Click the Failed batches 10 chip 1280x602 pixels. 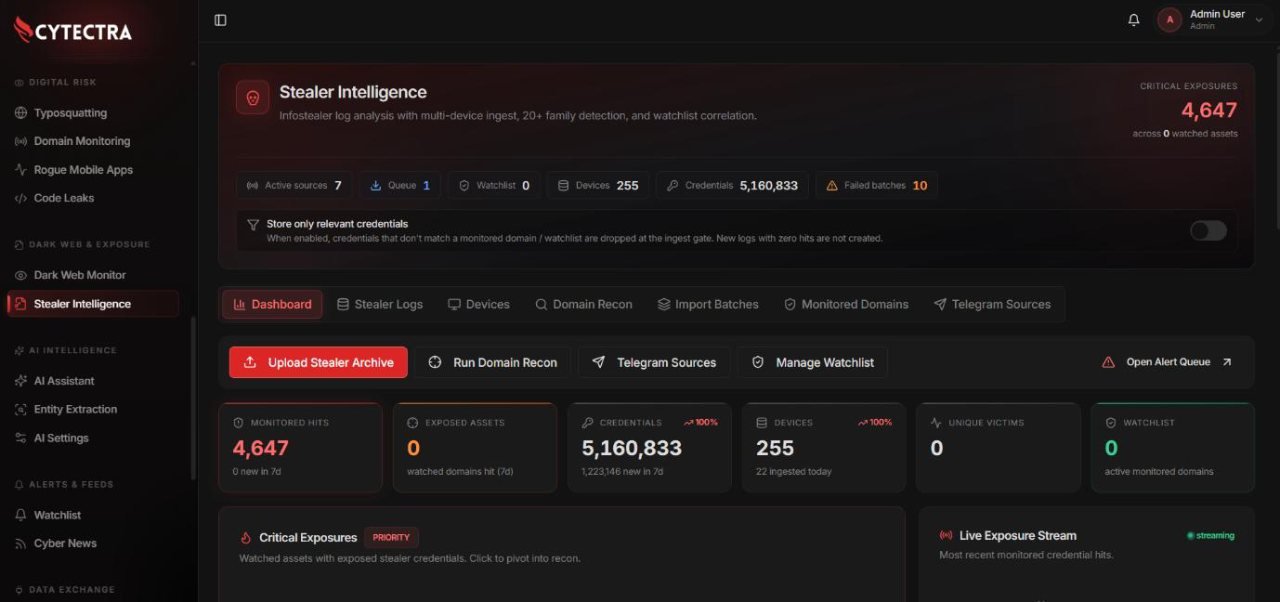click(x=876, y=185)
